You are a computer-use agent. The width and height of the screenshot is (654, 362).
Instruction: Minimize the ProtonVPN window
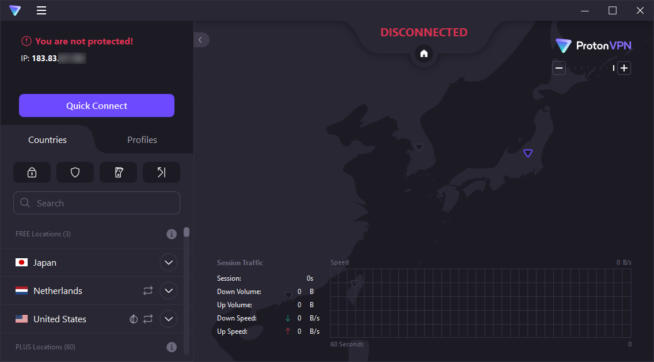[x=585, y=10]
